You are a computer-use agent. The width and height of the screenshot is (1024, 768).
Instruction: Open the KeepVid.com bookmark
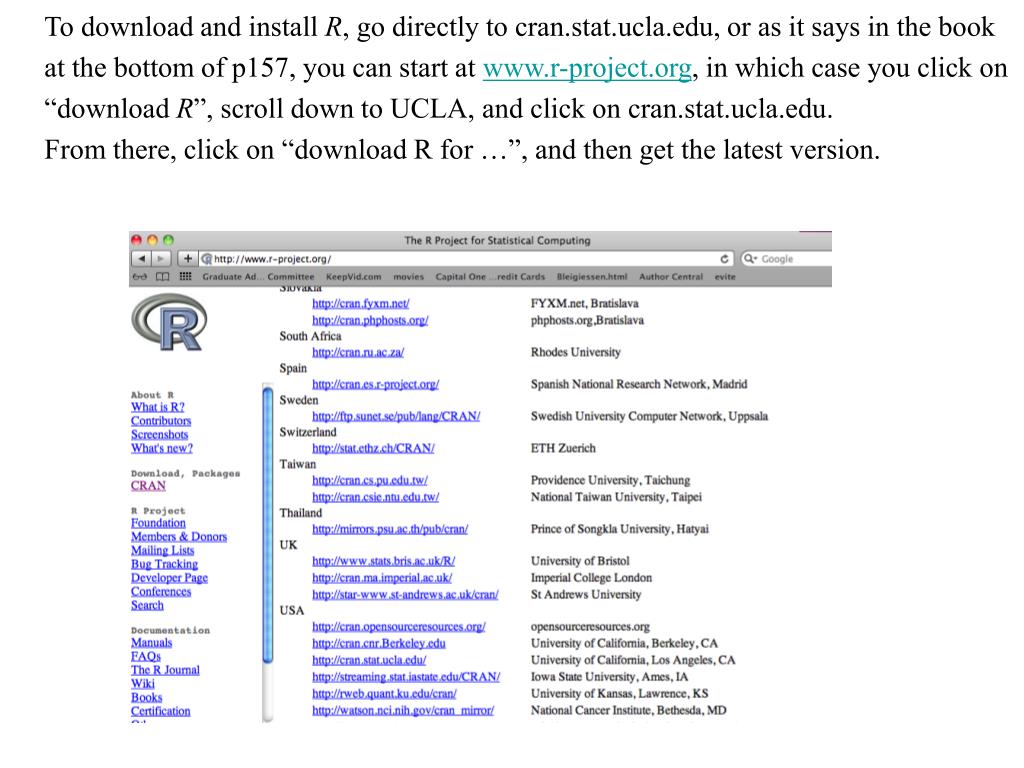(353, 277)
